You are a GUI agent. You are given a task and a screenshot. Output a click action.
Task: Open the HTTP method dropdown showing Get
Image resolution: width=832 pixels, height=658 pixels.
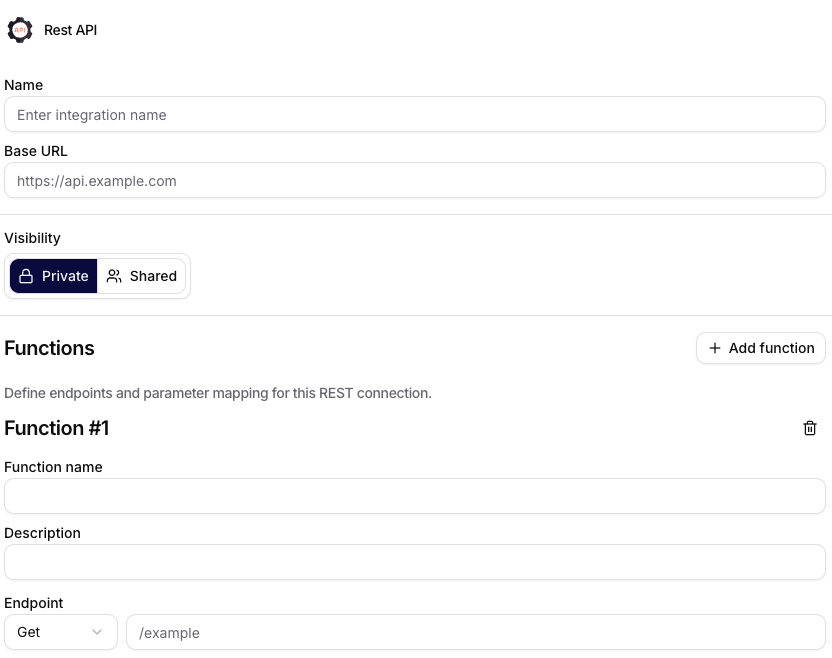[x=60, y=632]
